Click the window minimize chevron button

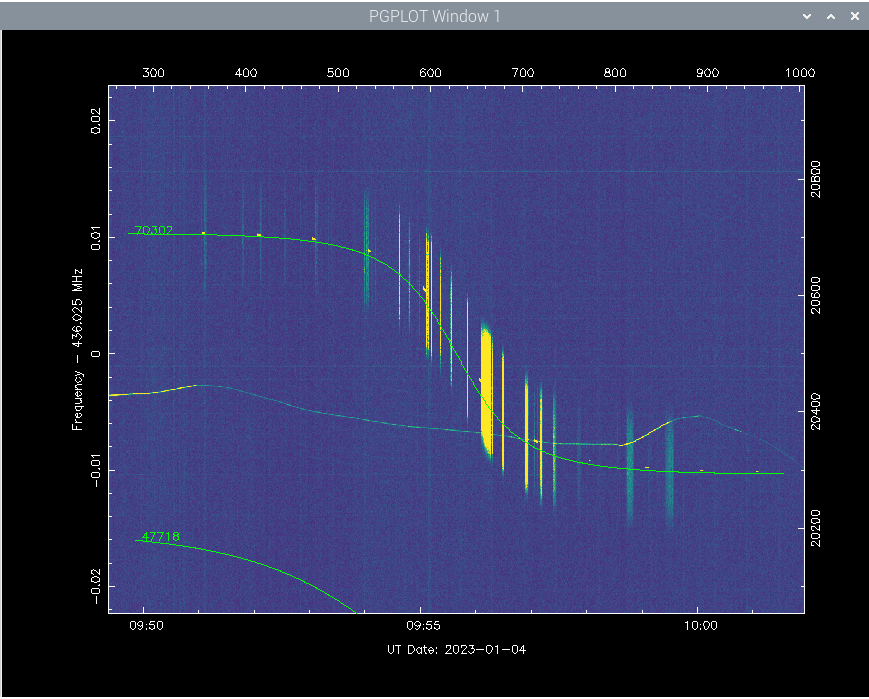tap(807, 17)
